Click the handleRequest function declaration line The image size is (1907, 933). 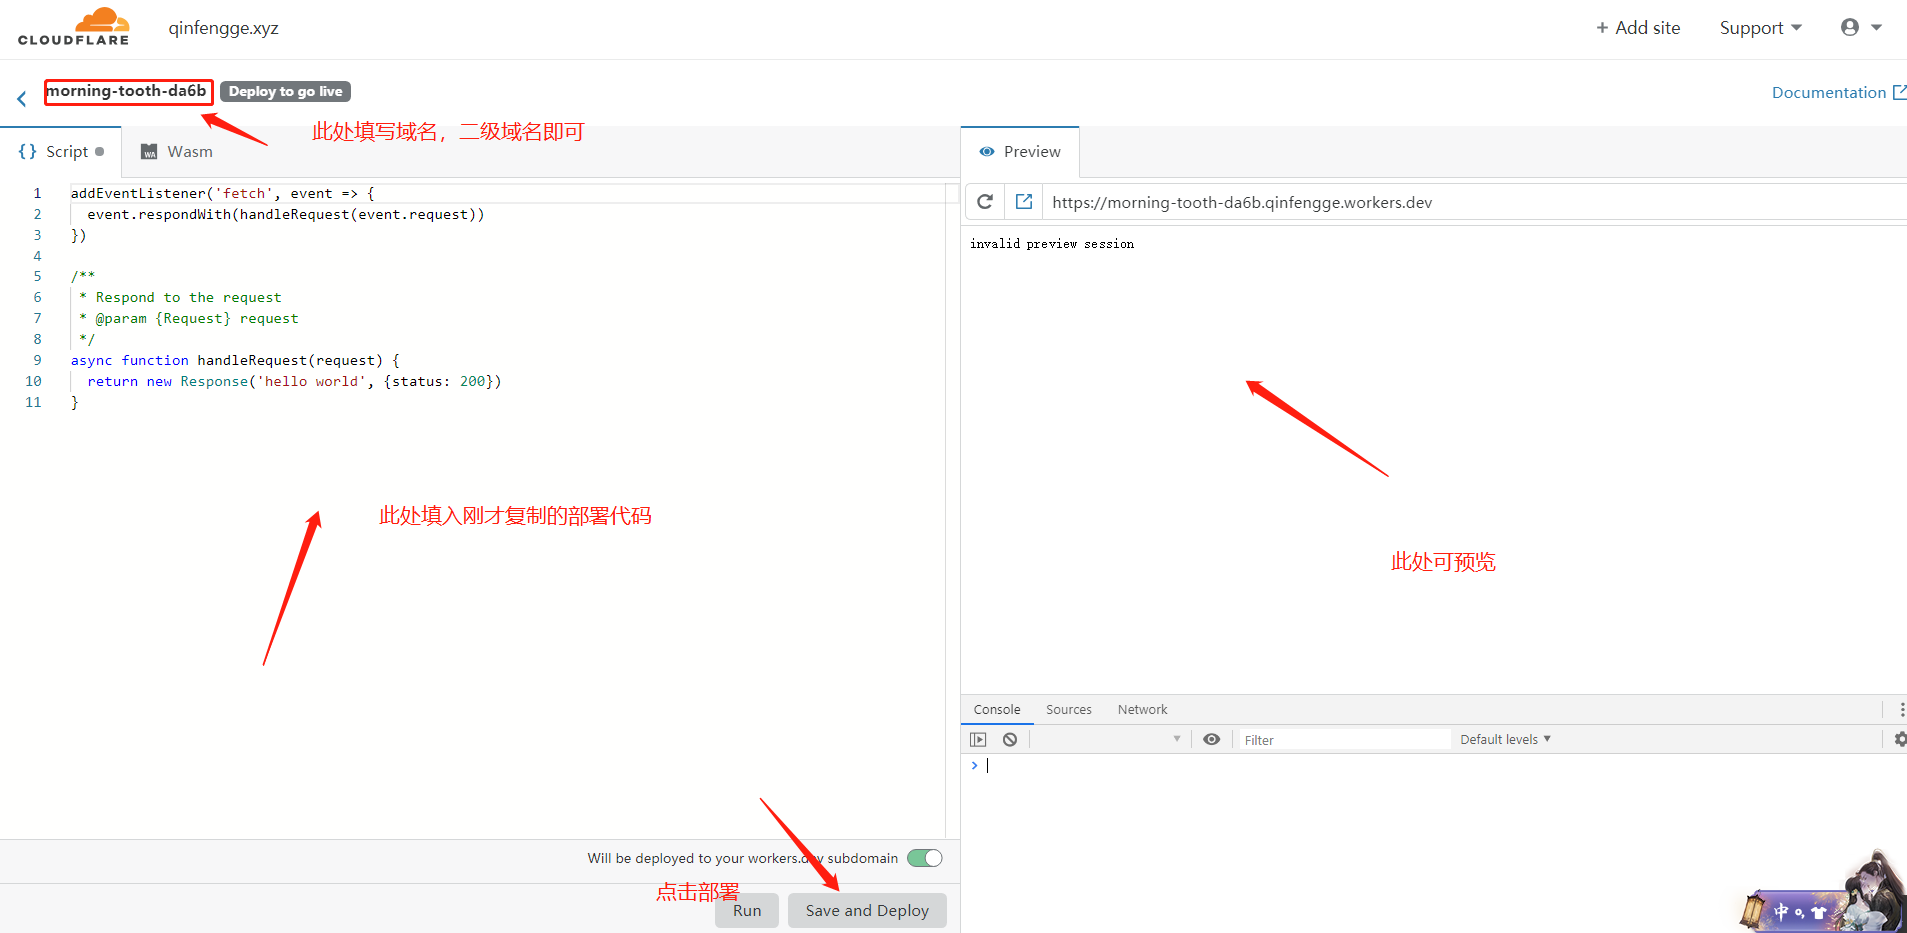(235, 360)
